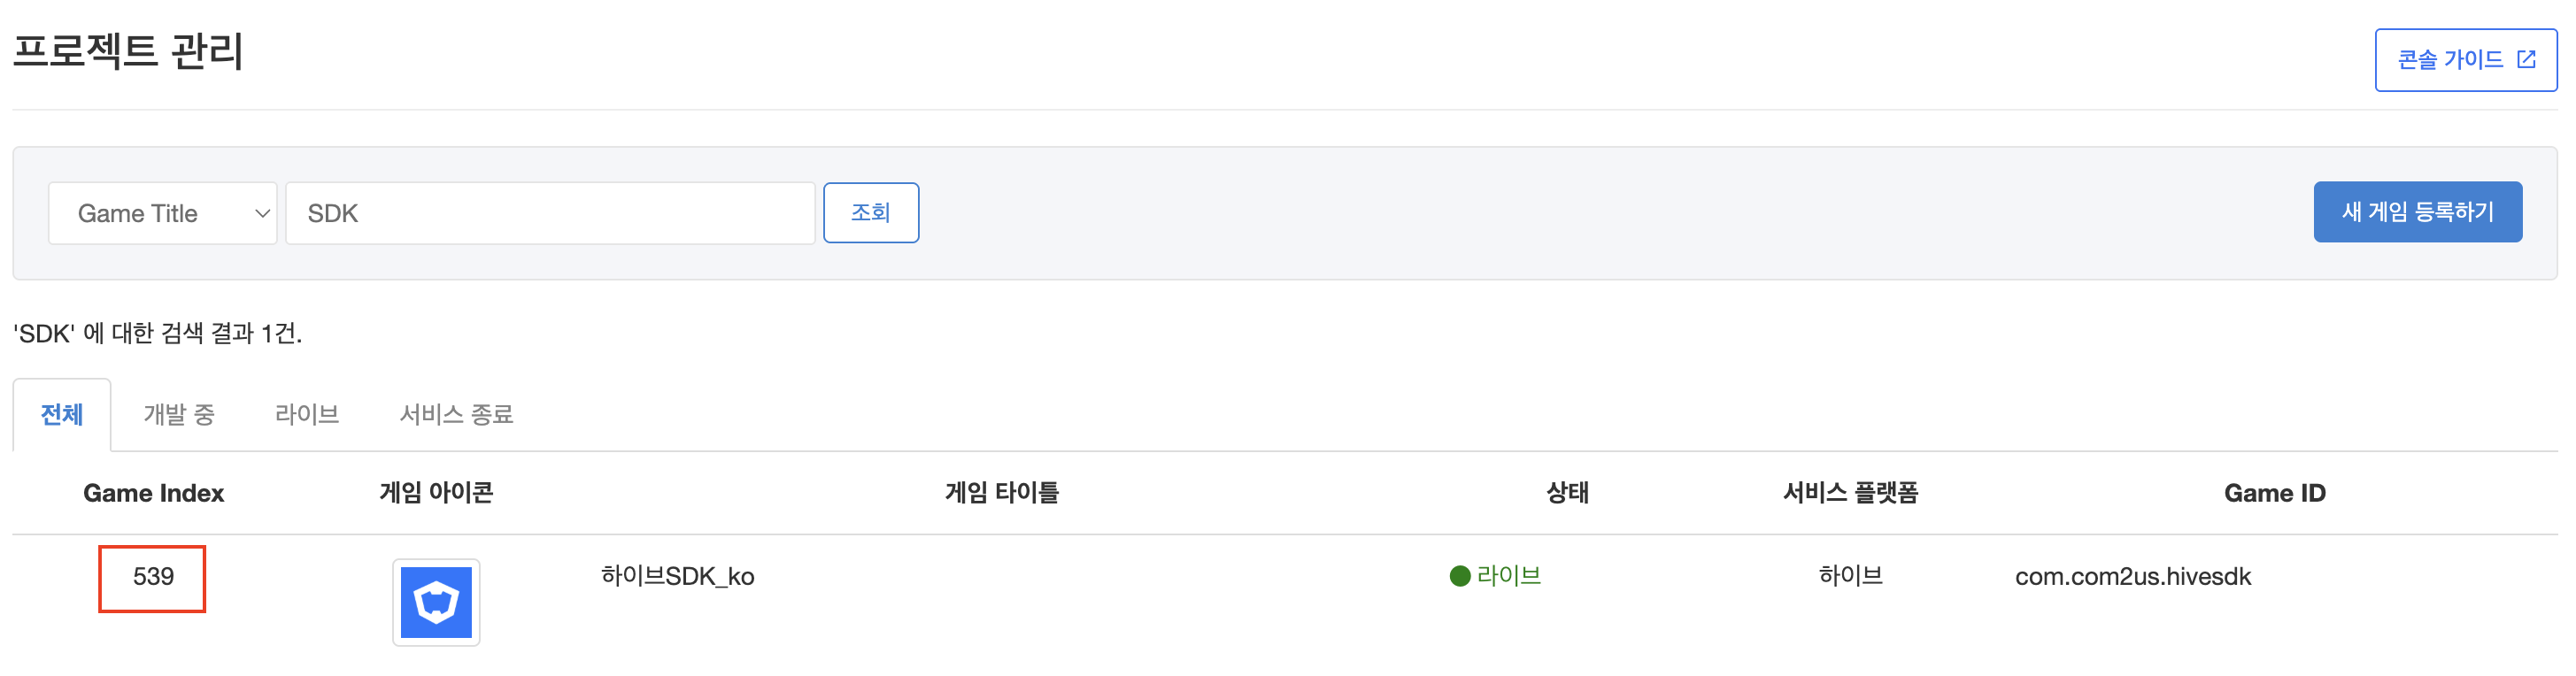Click the external link icon in 콘솔 가이드
This screenshot has height=676, width=2576.
pos(2526,60)
